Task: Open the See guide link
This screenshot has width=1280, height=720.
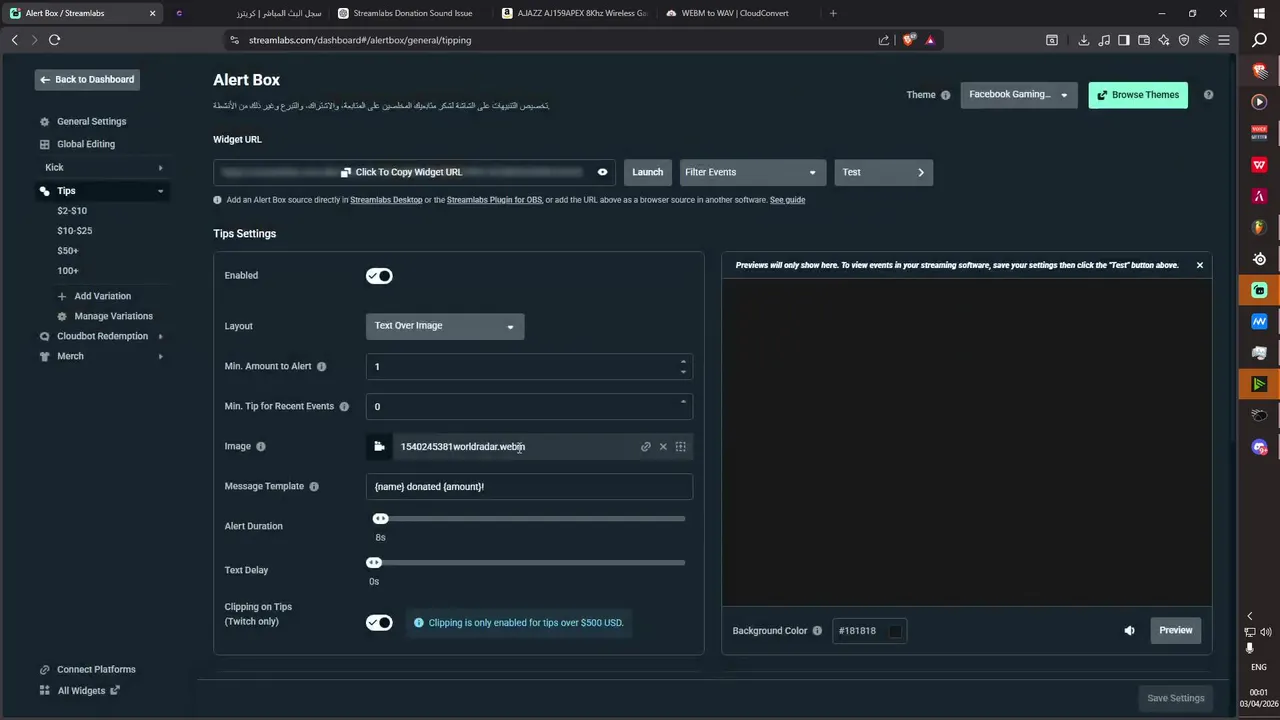Action: (x=787, y=200)
